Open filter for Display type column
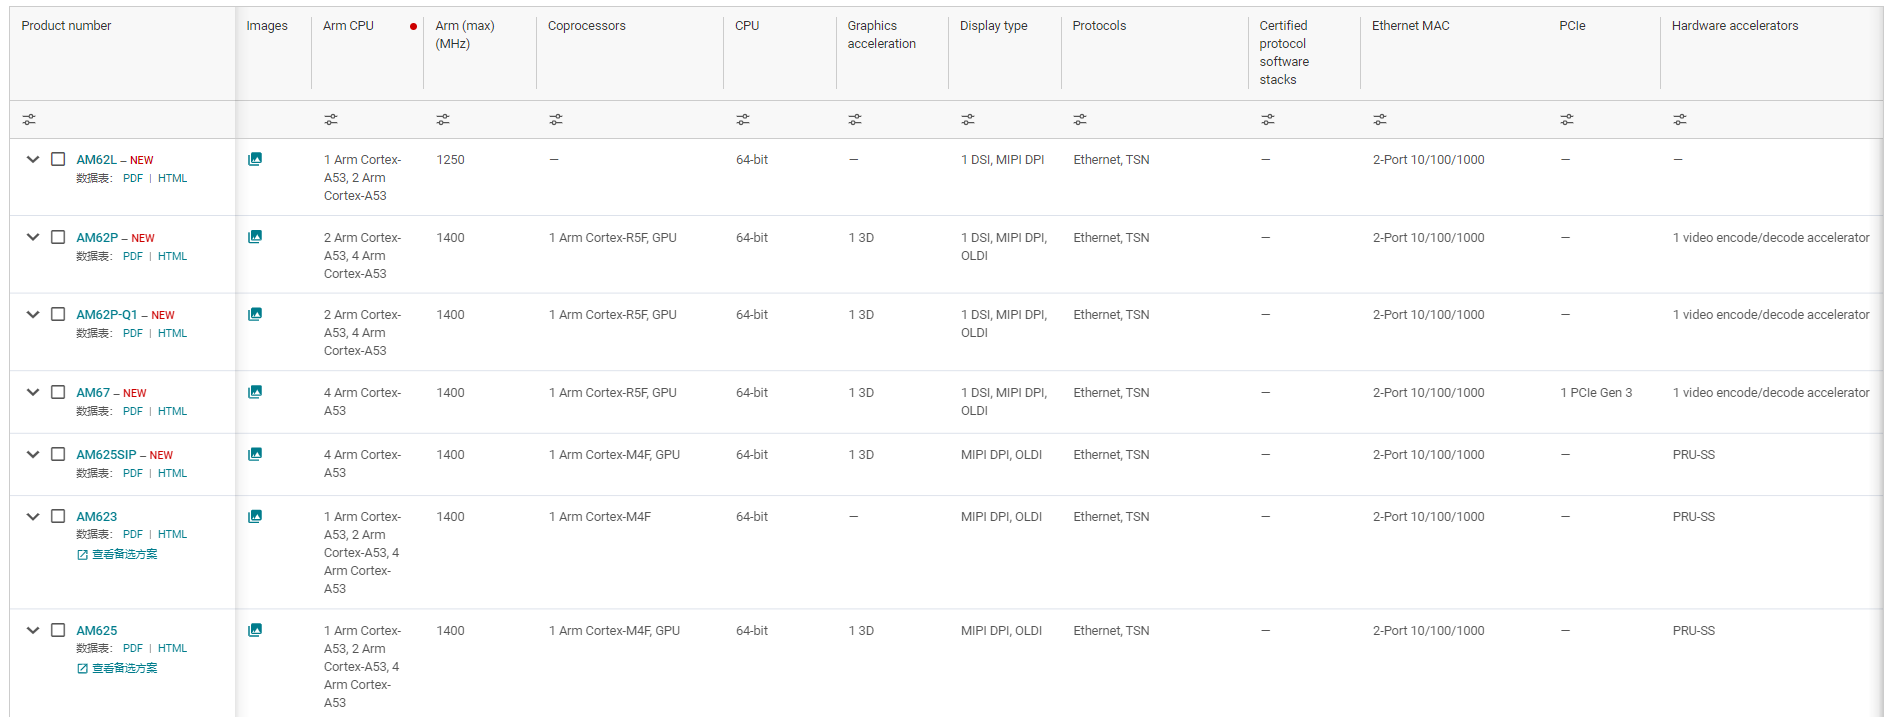This screenshot has width=1895, height=717. pyautogui.click(x=968, y=120)
